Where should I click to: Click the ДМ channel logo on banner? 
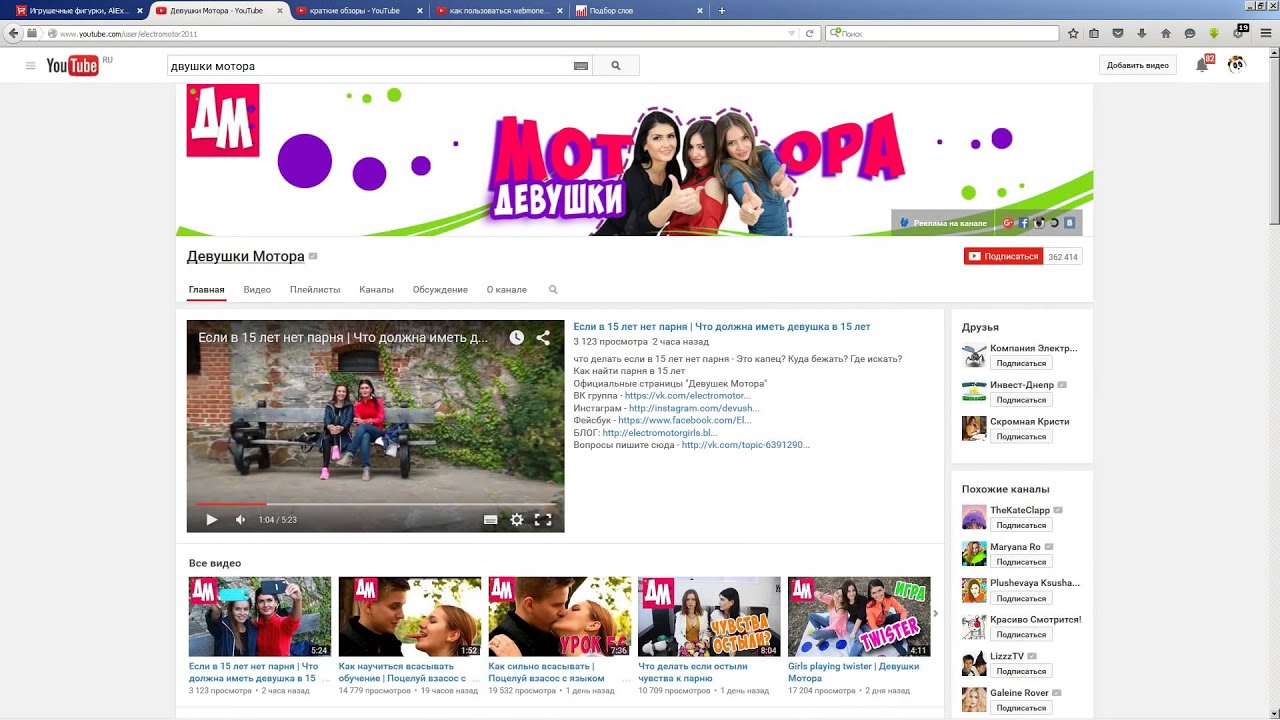(222, 121)
